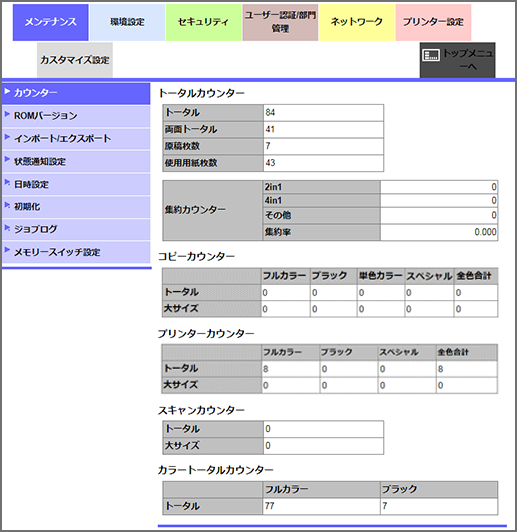Open 状態通知設定 in the side menu
Screen dimensions: 517x532
pyautogui.click(x=76, y=161)
